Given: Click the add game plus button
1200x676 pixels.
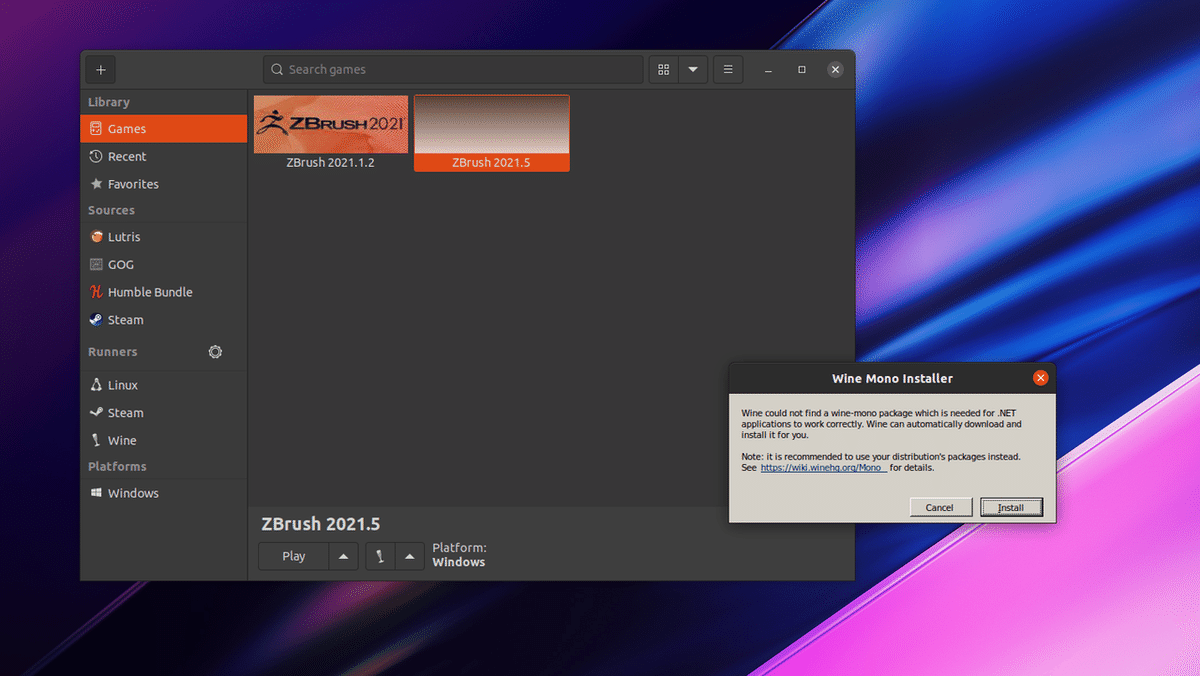Looking at the screenshot, I should pos(101,70).
